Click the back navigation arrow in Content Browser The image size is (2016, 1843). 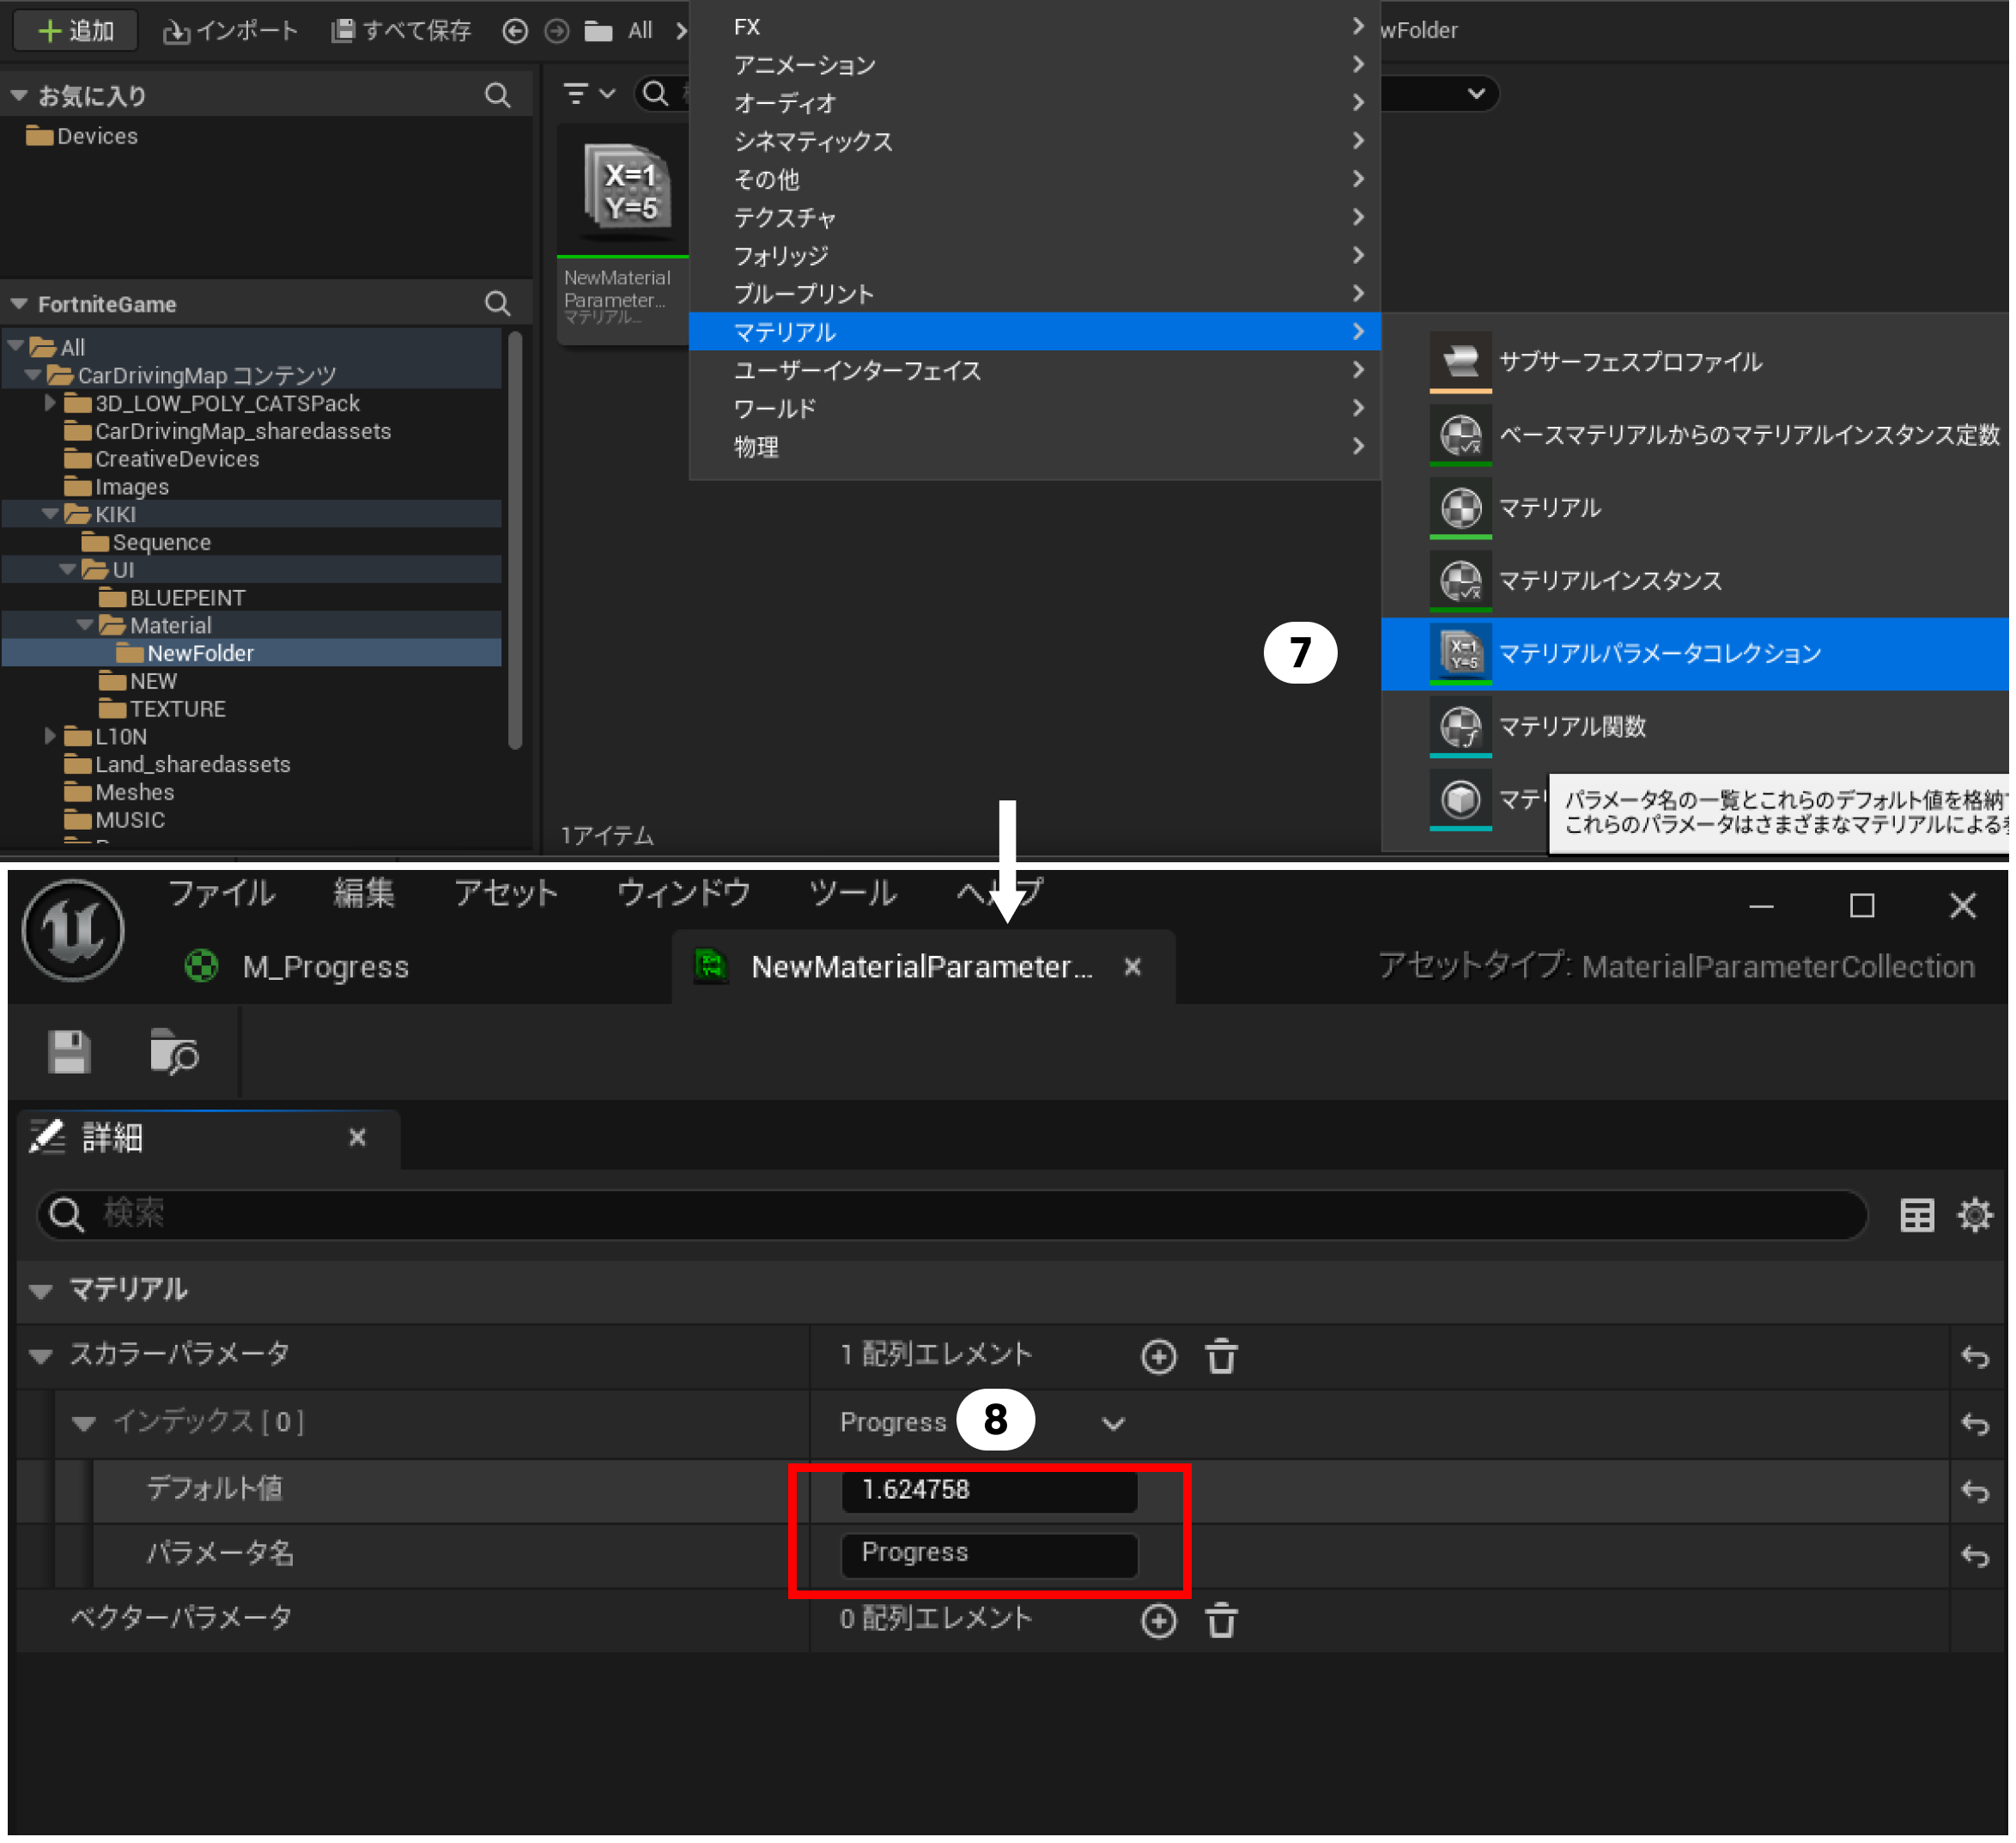point(515,31)
